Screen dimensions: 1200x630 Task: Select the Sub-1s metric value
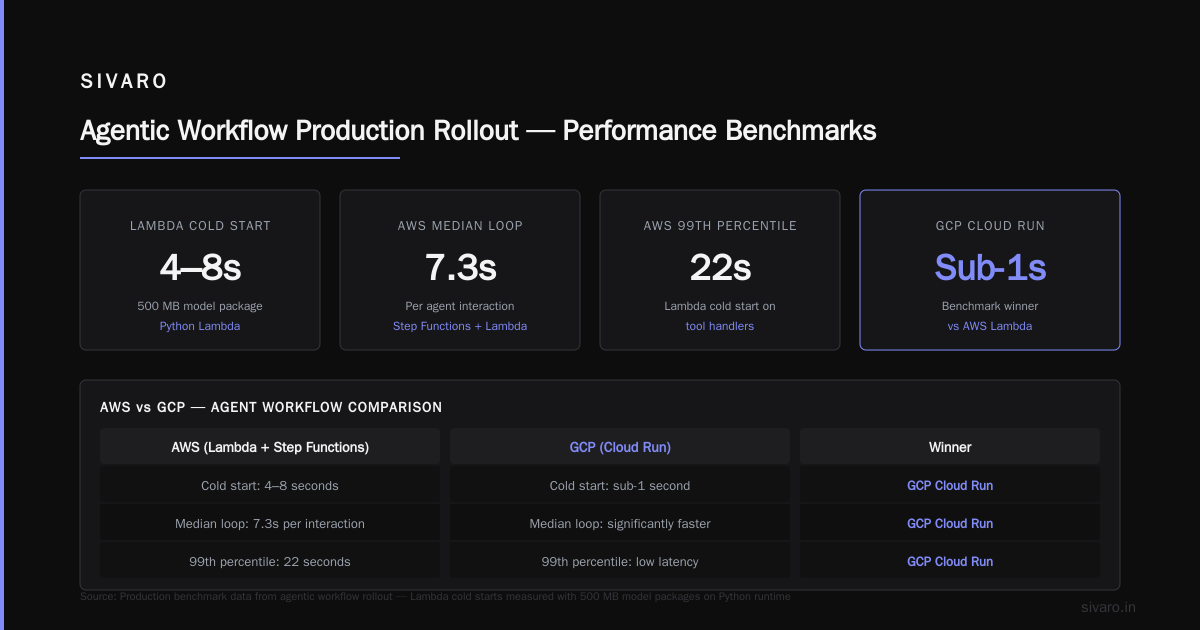[990, 267]
